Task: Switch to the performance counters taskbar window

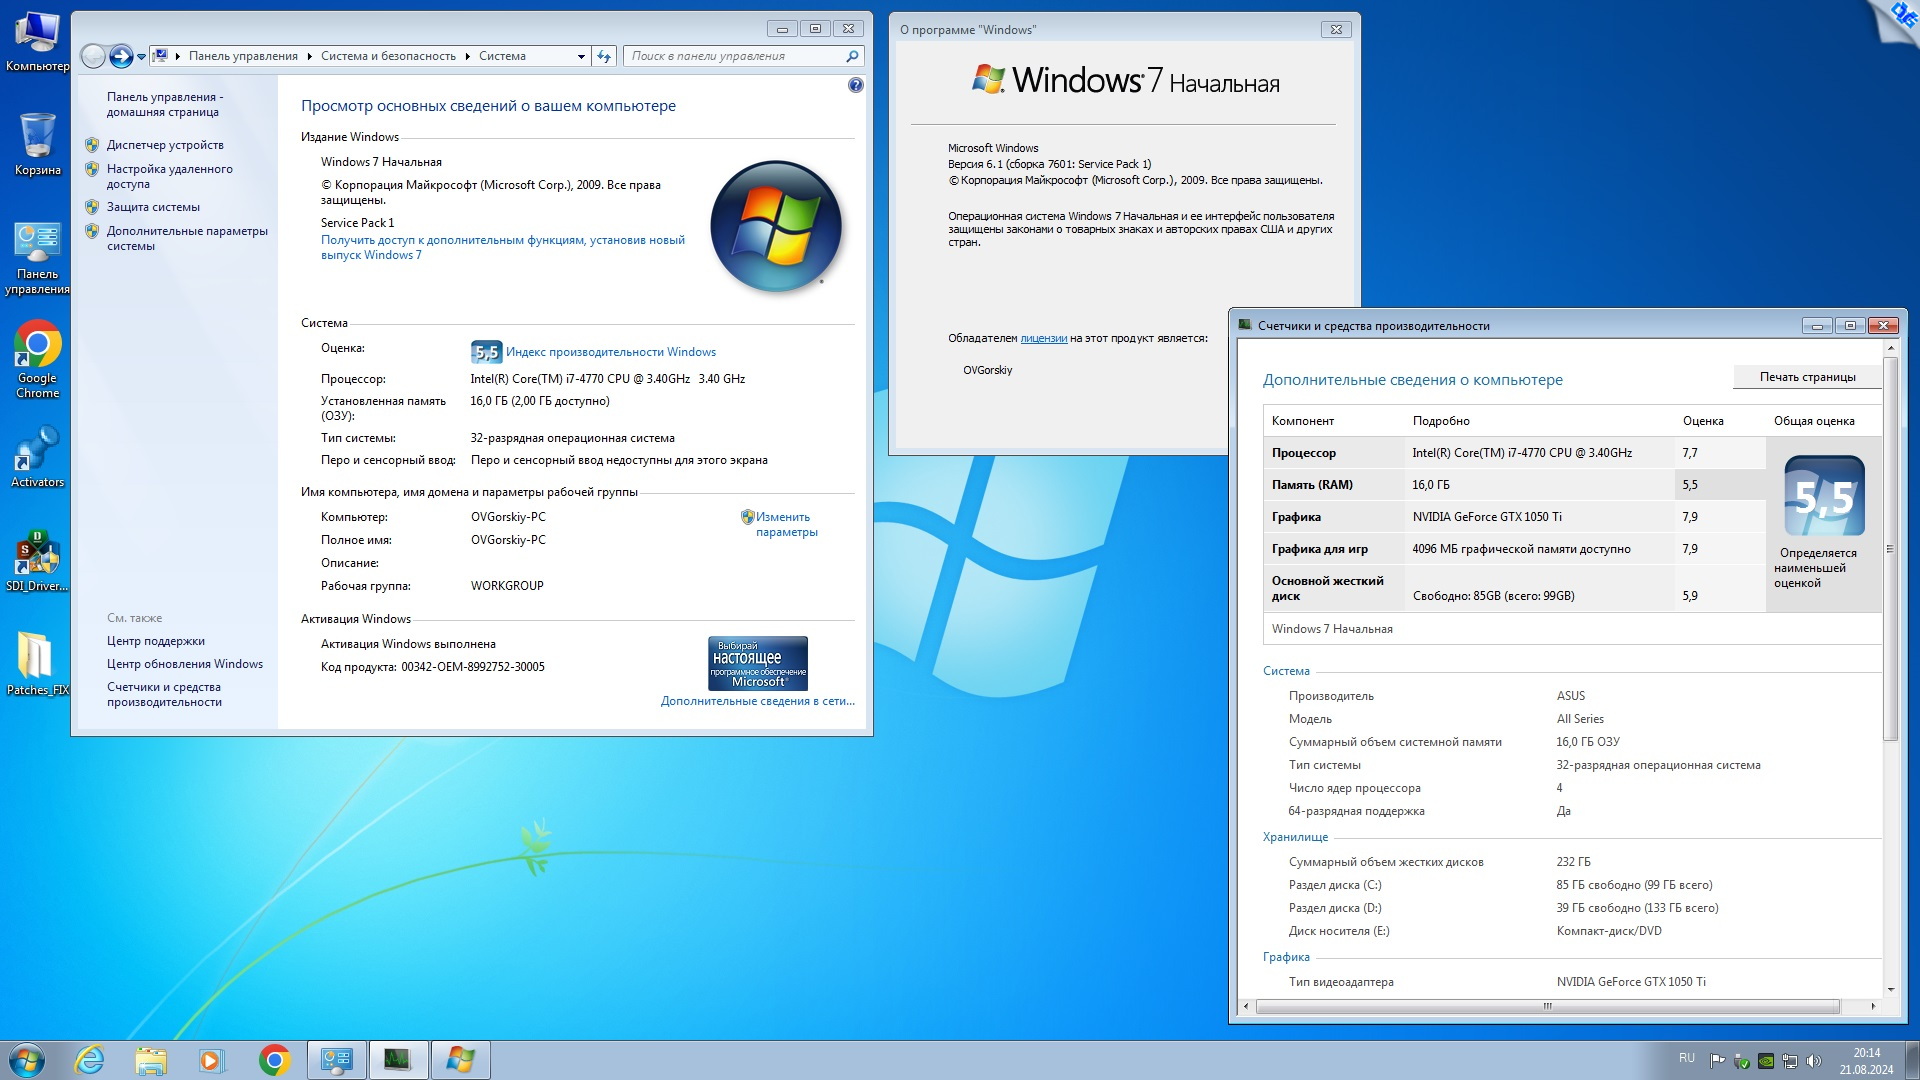Action: click(x=398, y=1060)
